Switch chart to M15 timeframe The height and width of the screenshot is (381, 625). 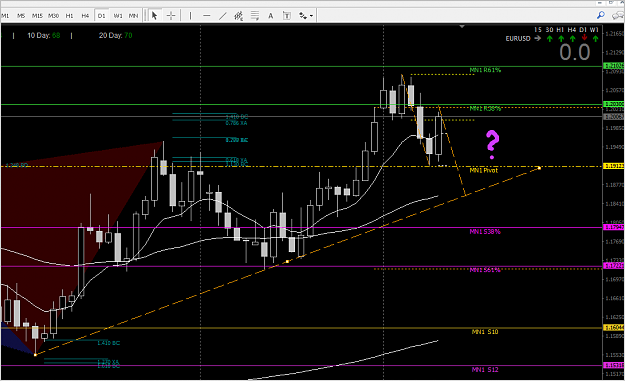pyautogui.click(x=37, y=16)
